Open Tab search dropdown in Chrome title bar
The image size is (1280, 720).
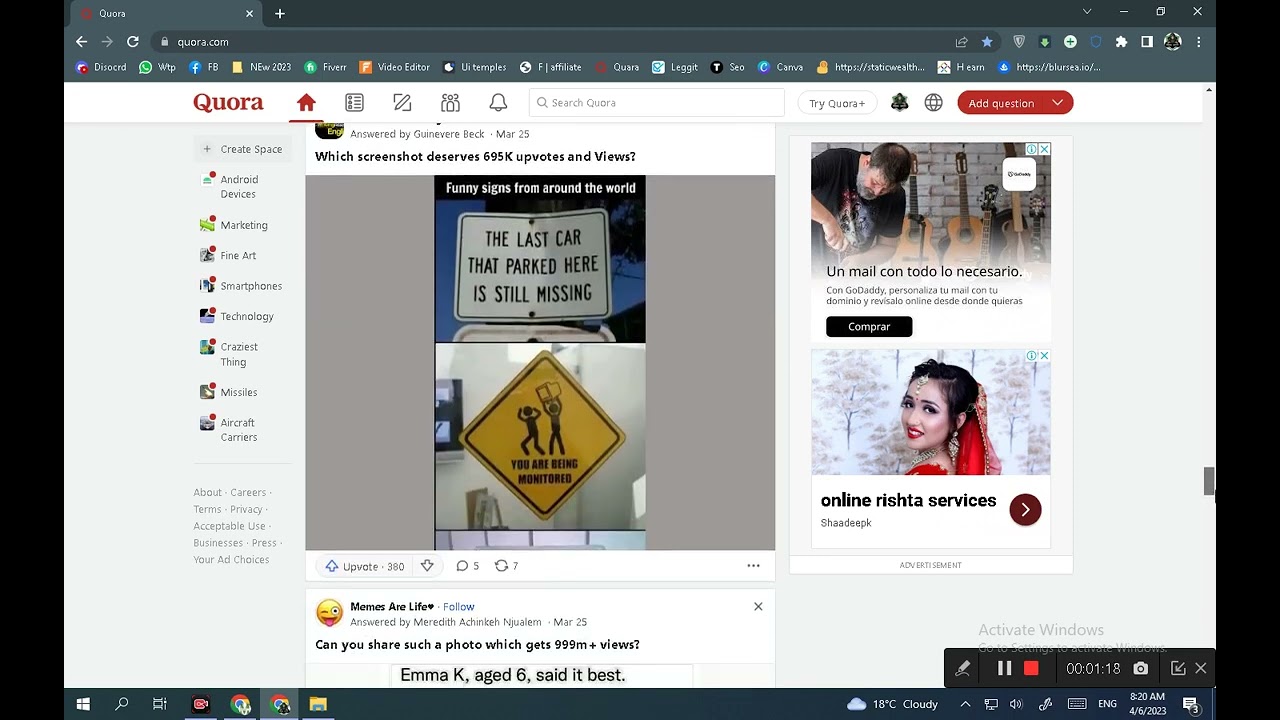[1087, 12]
